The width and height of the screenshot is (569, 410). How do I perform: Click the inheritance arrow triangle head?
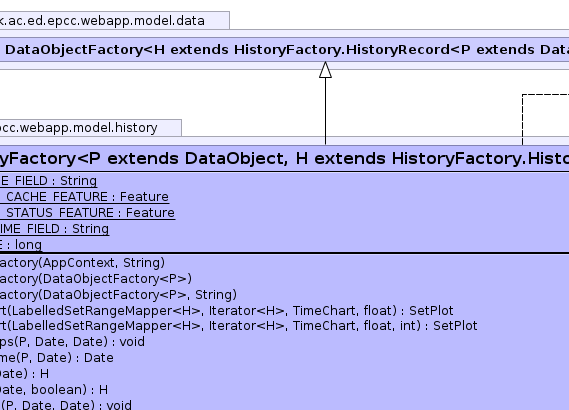pyautogui.click(x=325, y=70)
